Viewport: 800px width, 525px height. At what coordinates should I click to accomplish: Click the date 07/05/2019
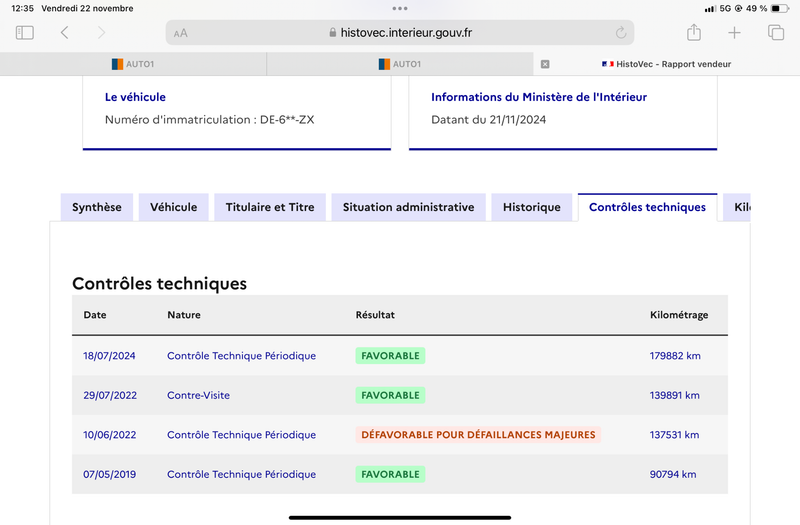pos(110,474)
